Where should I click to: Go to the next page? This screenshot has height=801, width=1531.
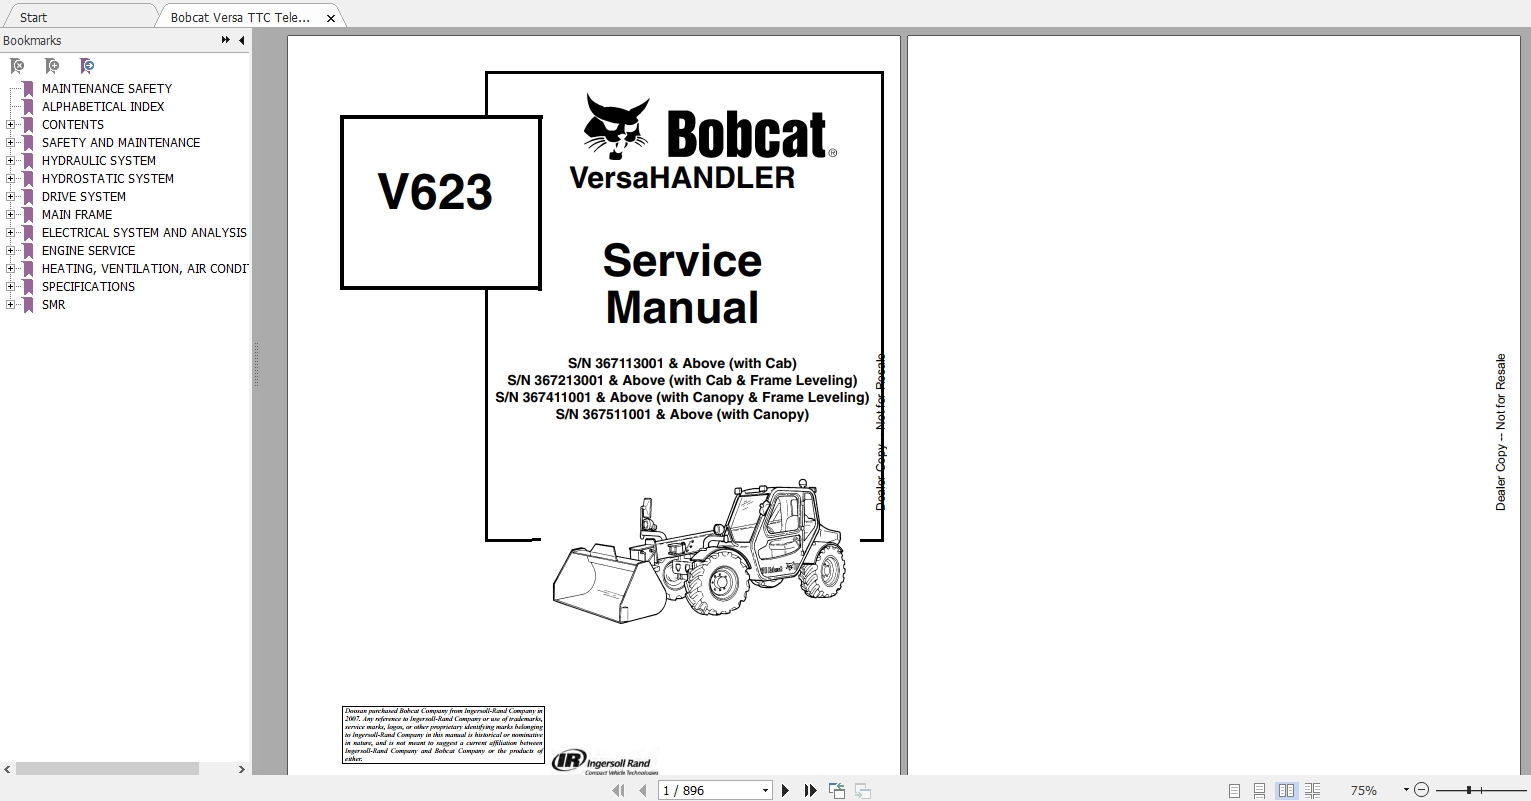786,790
